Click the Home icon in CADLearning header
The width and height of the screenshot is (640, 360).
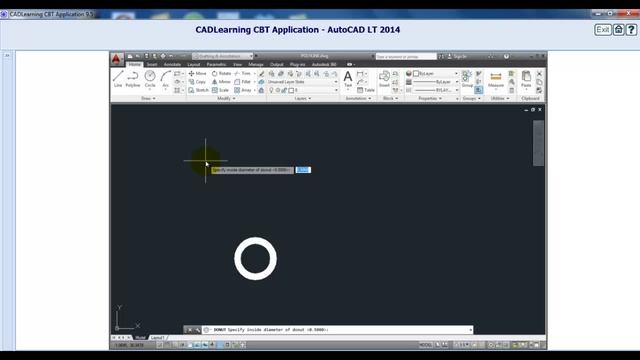click(618, 30)
